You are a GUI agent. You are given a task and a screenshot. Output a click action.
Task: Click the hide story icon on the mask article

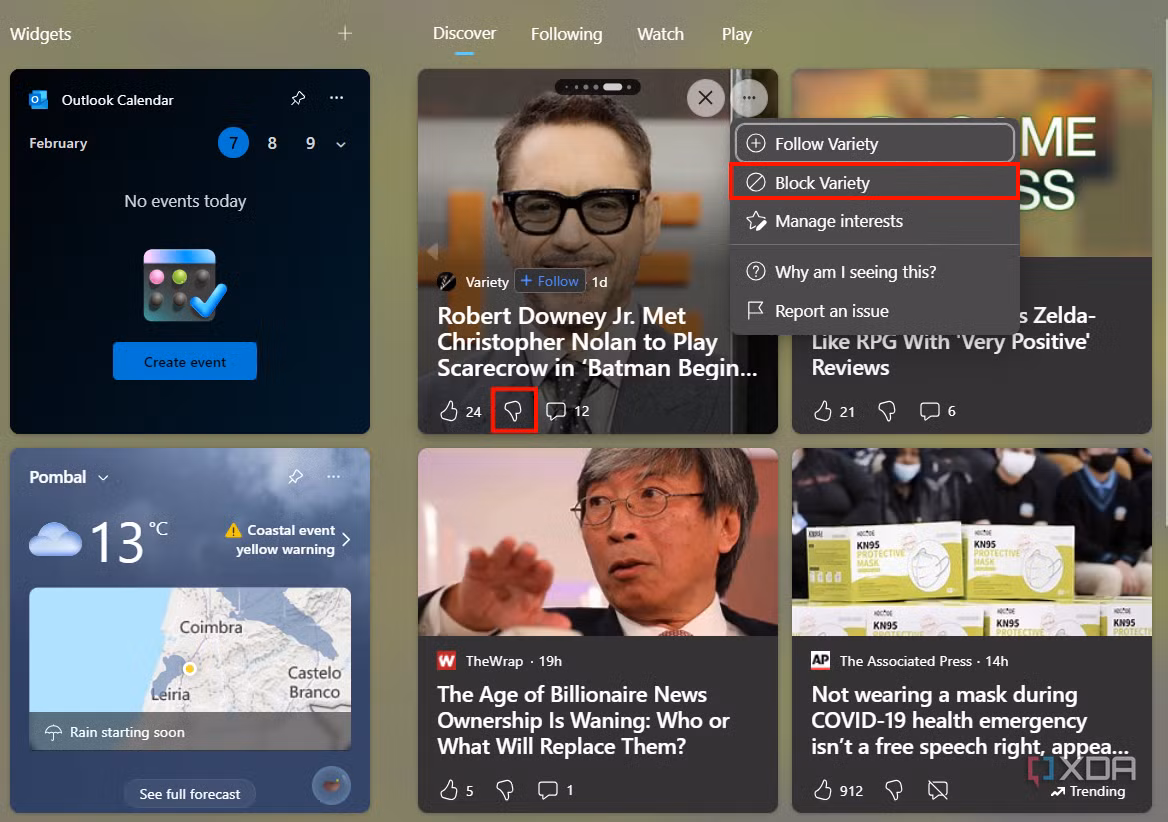tap(938, 790)
